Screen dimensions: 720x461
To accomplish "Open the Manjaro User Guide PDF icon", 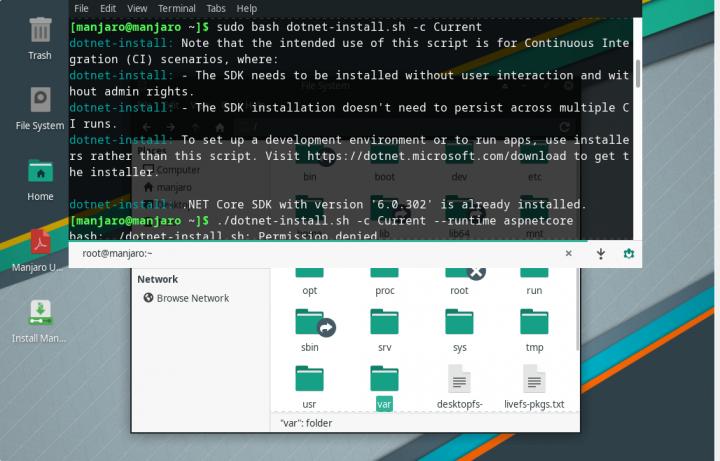I will [39, 250].
